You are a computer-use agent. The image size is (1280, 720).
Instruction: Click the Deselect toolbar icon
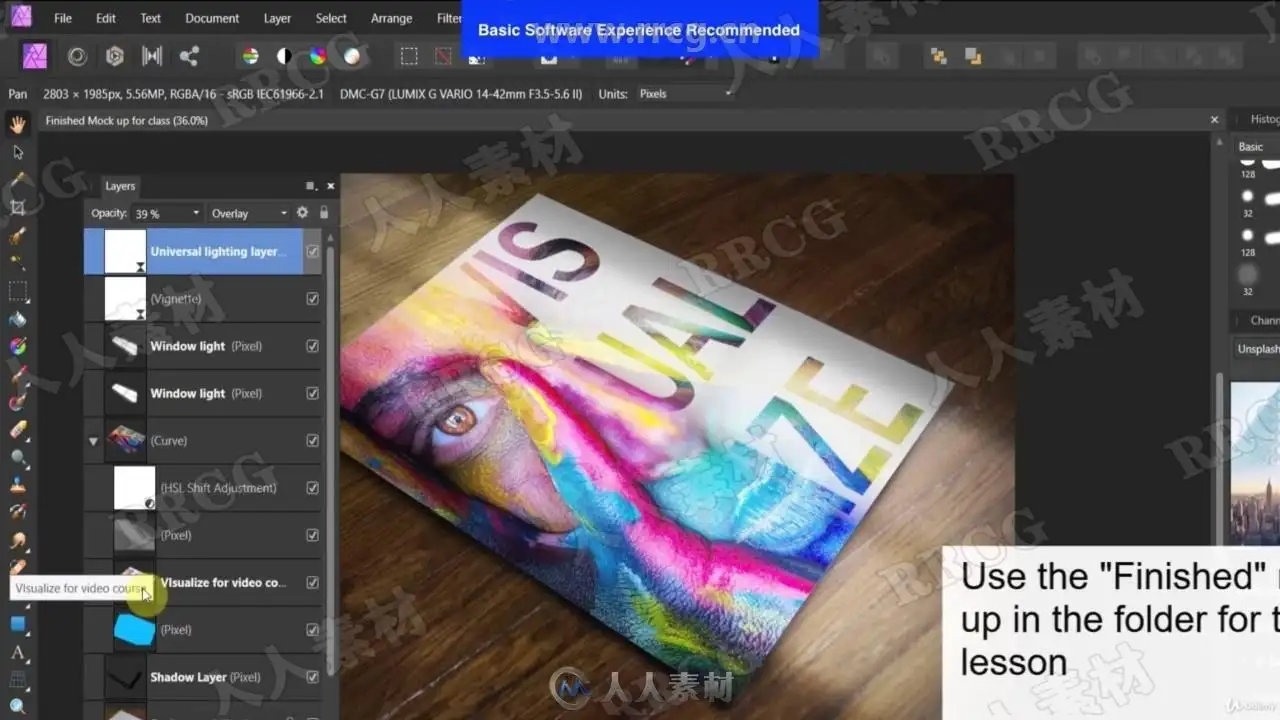coord(443,56)
